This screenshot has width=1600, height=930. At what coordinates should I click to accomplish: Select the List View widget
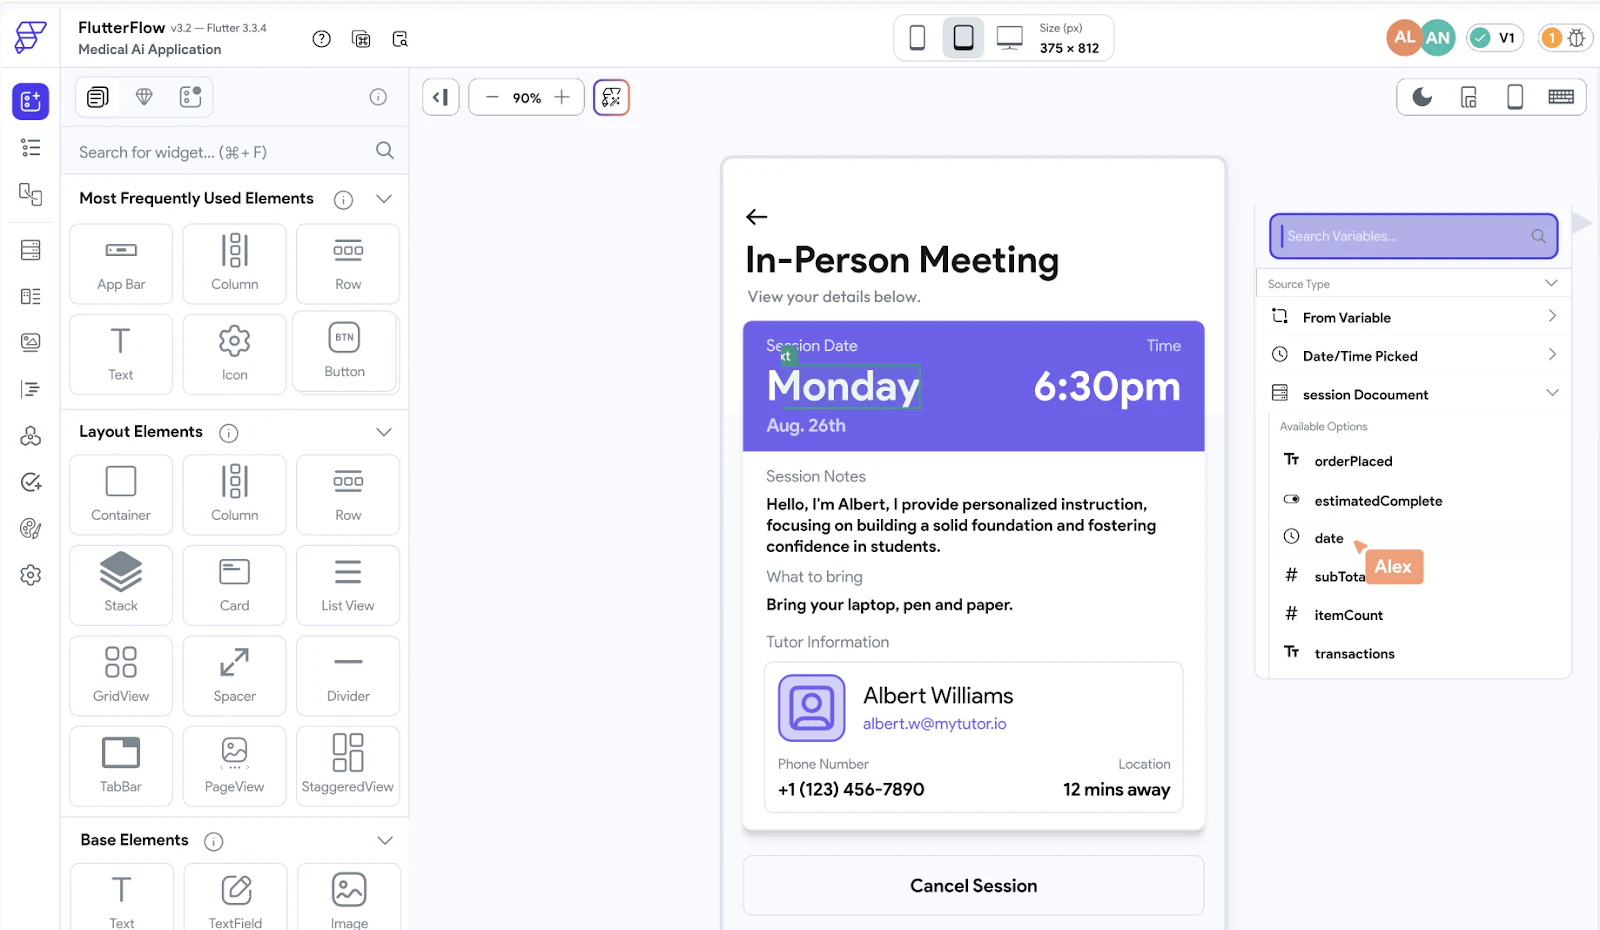coord(348,585)
